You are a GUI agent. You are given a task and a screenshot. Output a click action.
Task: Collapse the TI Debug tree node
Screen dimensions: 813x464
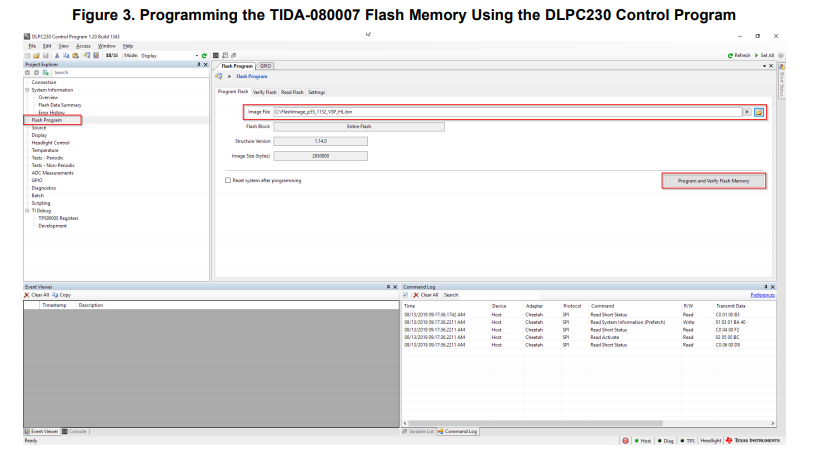coord(27,211)
